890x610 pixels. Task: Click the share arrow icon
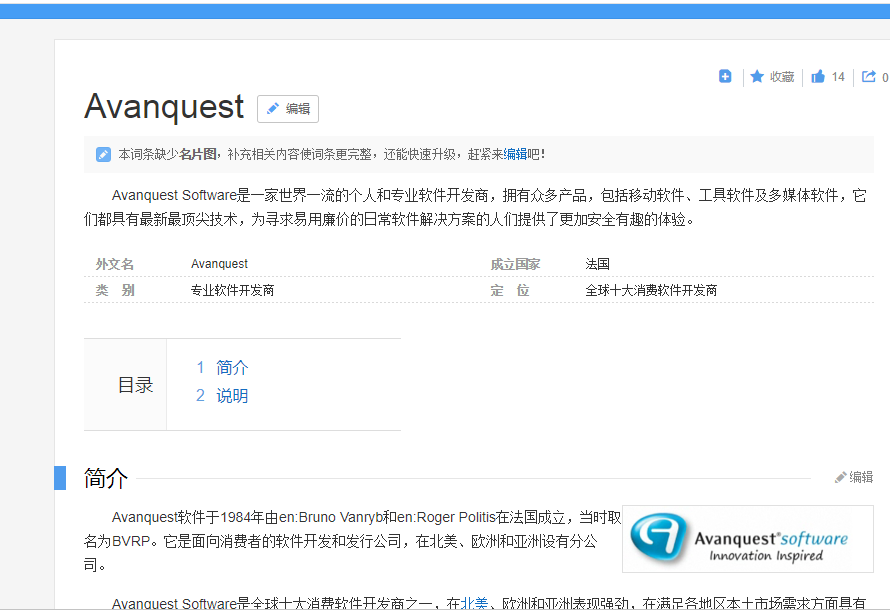(868, 76)
